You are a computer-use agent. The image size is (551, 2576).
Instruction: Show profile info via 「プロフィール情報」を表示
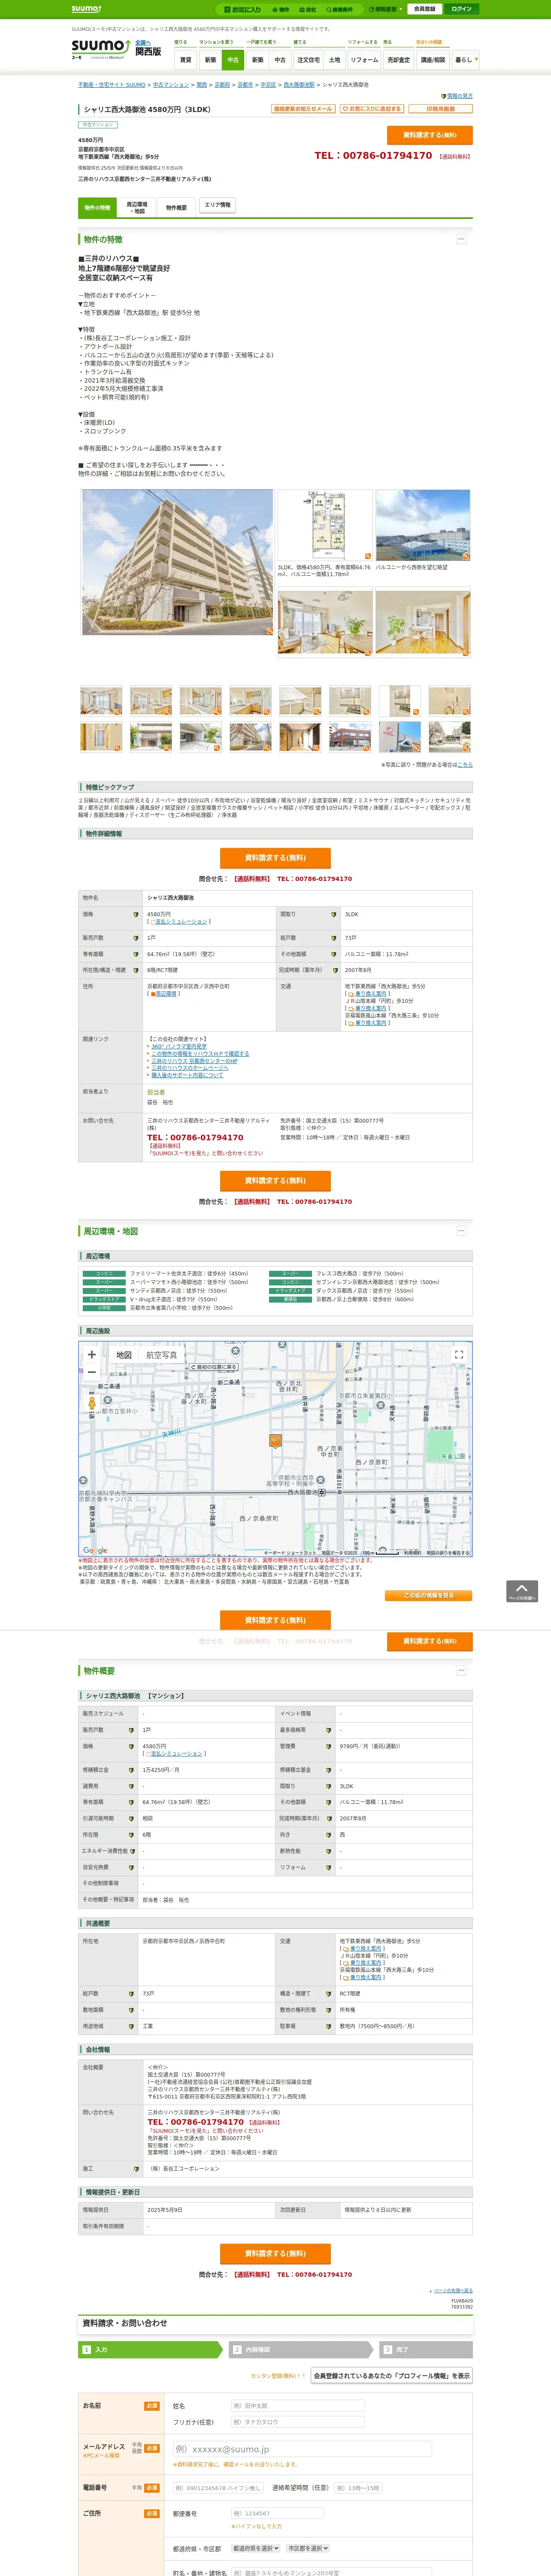pos(392,2376)
